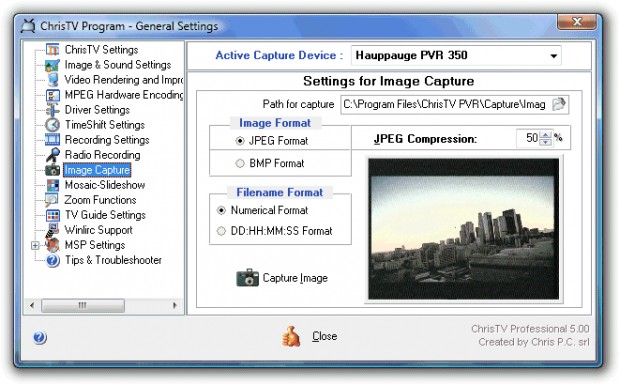This screenshot has height=385, width=620.
Task: Click the microphone icon for Radio Recording
Action: tap(52, 155)
